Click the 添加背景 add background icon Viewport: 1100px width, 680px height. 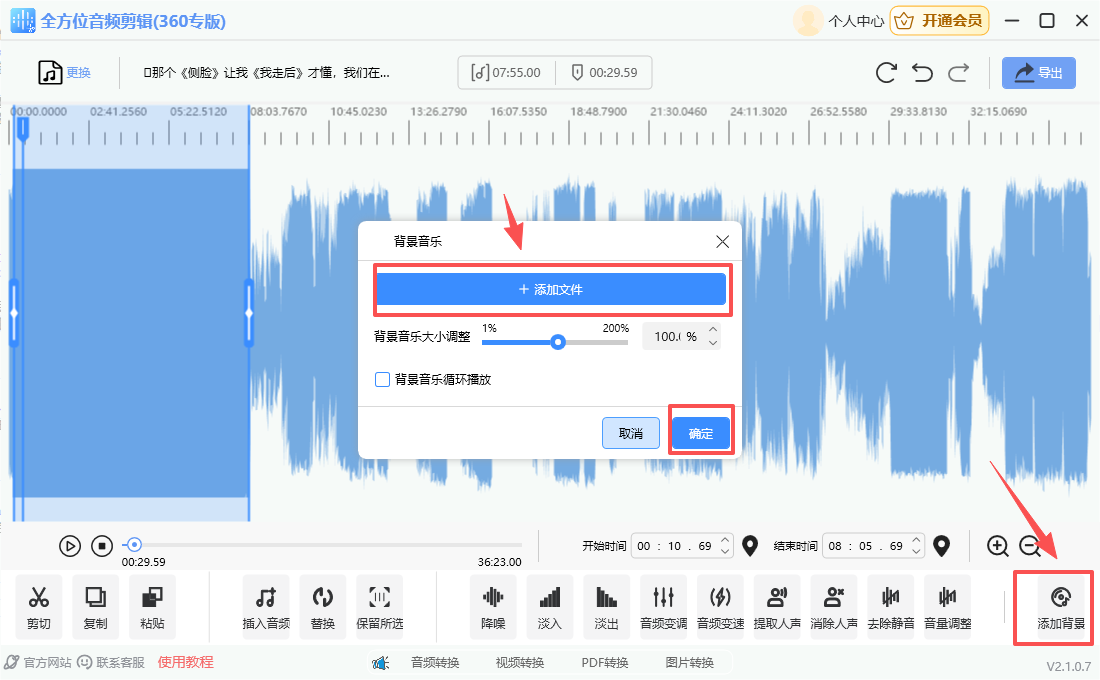pyautogui.click(x=1060, y=606)
